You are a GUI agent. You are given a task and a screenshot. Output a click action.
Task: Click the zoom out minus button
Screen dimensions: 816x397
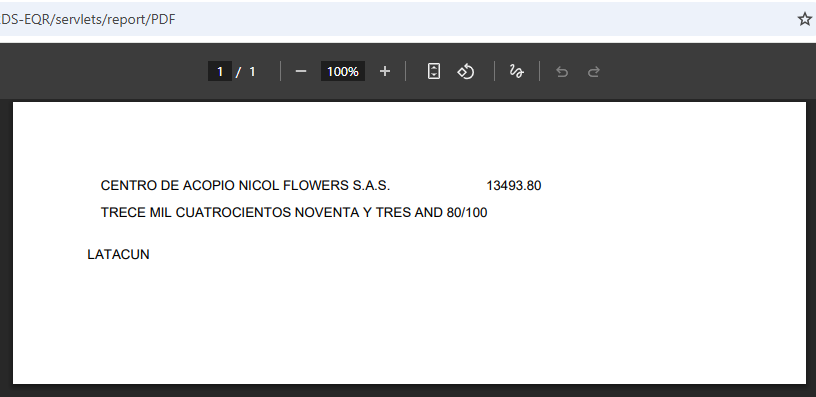301,71
